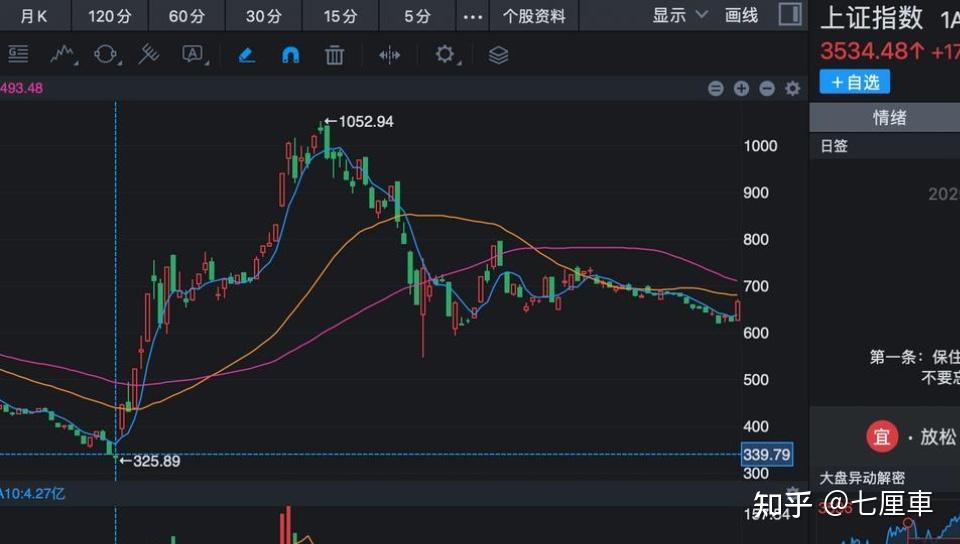This screenshot has height=544, width=960.
Task: Select the 5分 timeframe tab
Action: click(418, 16)
